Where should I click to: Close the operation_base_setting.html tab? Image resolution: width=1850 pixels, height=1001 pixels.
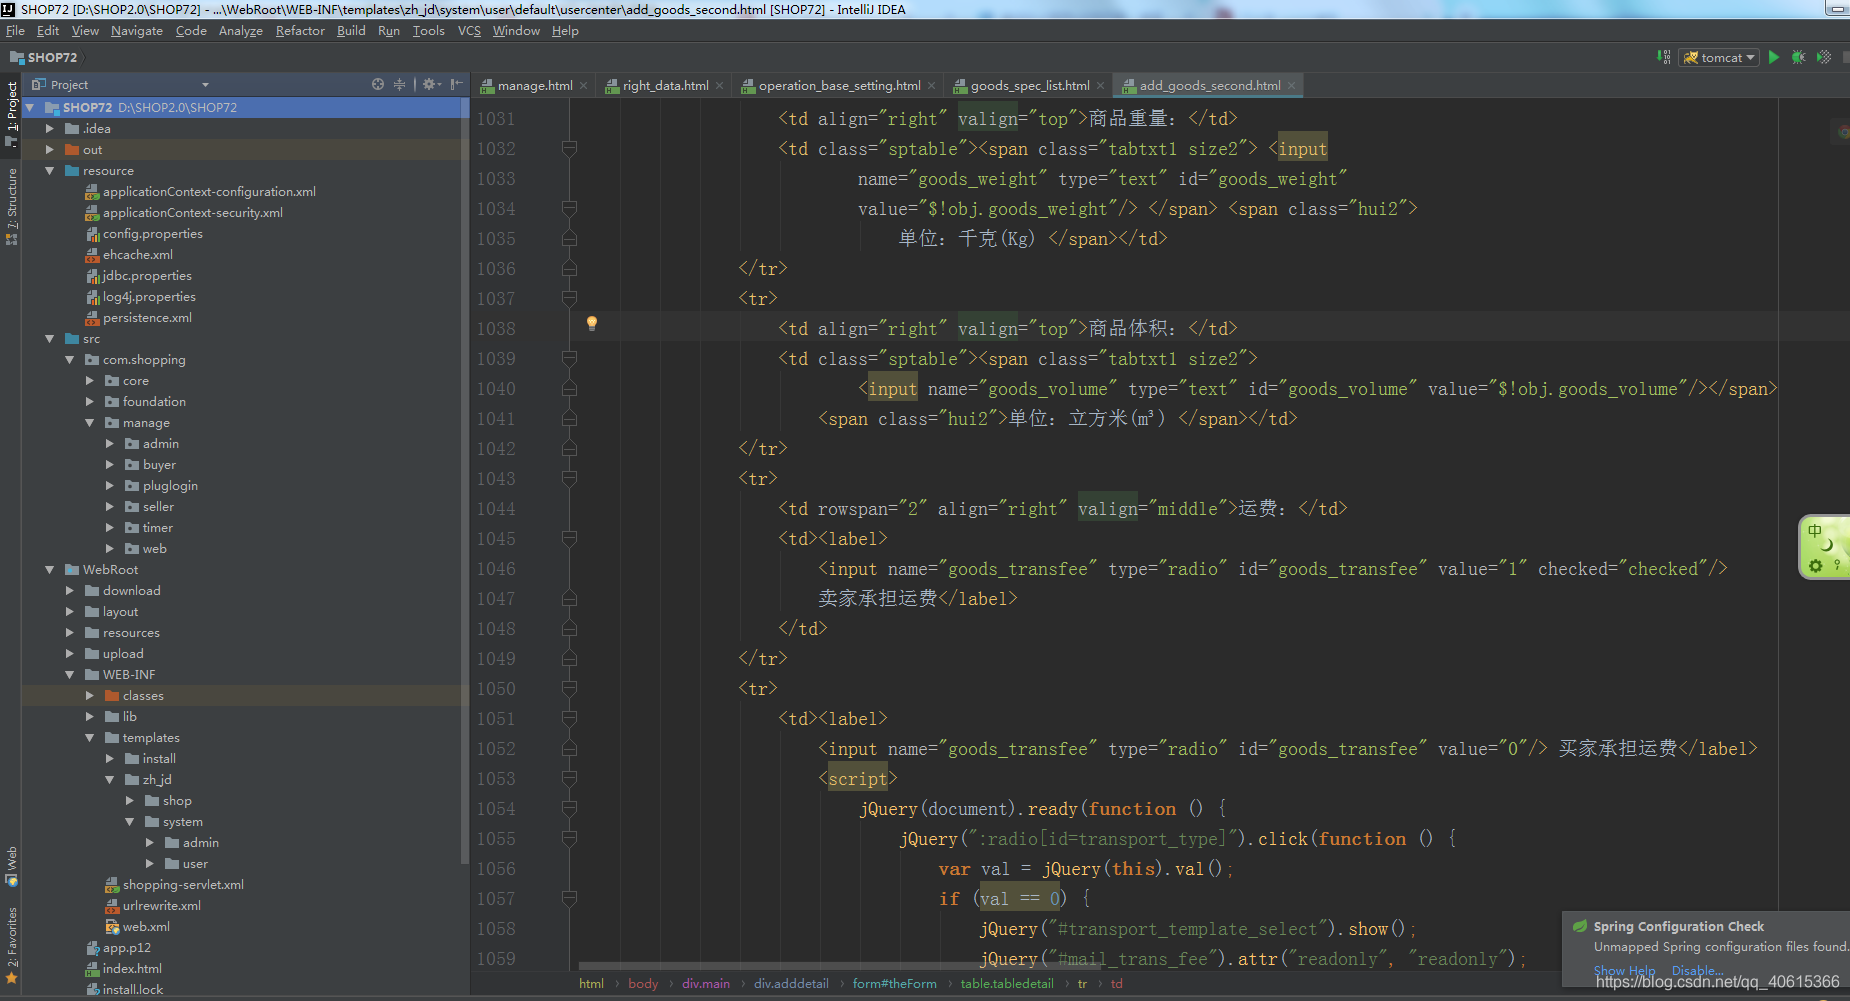click(x=932, y=86)
